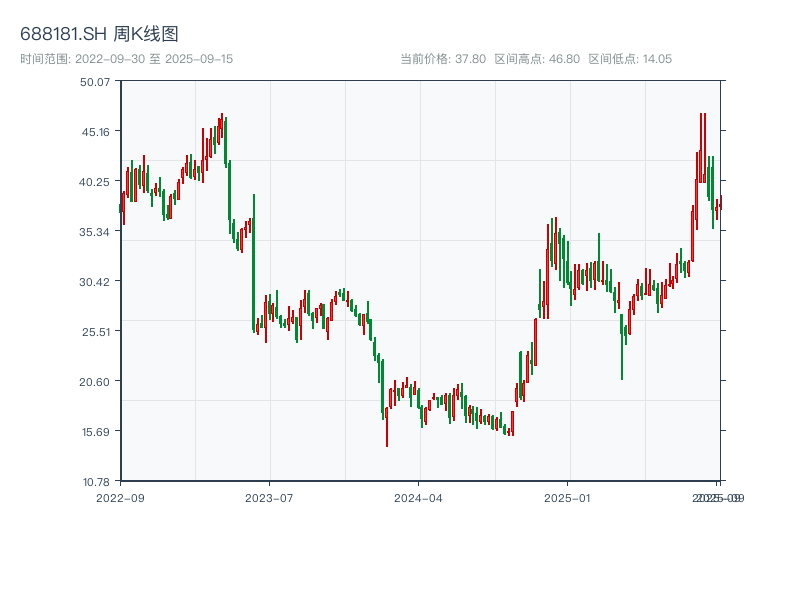Click the long green drop candle before 2023-07

click(254, 262)
